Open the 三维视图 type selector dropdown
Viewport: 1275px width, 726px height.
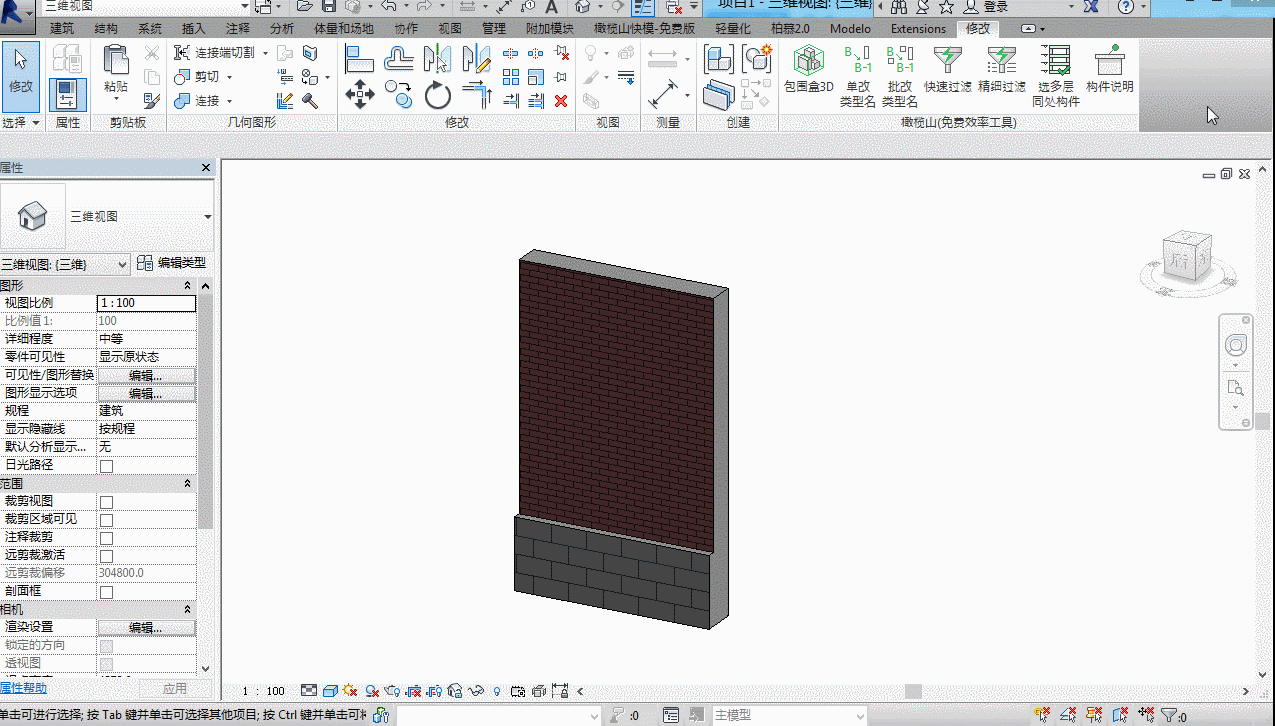(x=208, y=216)
